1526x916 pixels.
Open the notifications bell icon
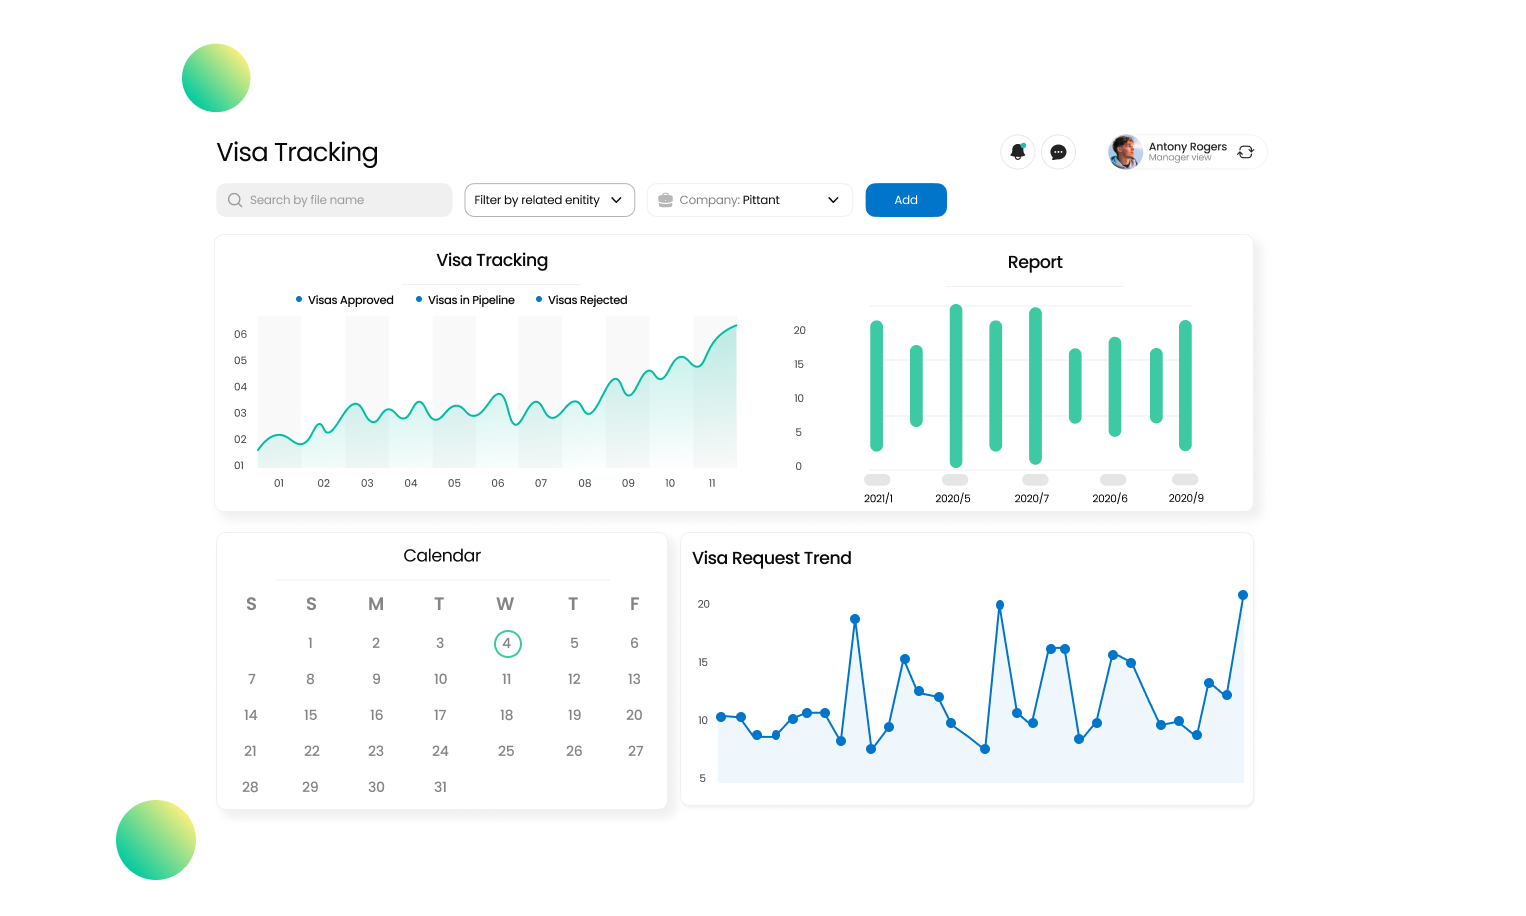pos(1018,152)
